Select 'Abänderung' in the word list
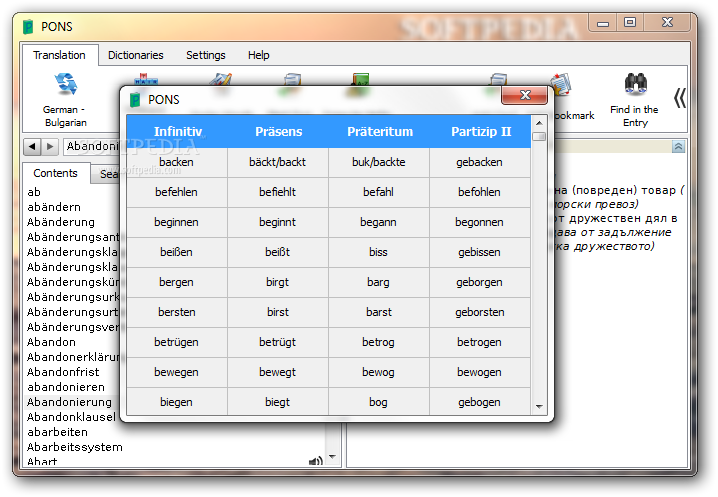 click(60, 222)
